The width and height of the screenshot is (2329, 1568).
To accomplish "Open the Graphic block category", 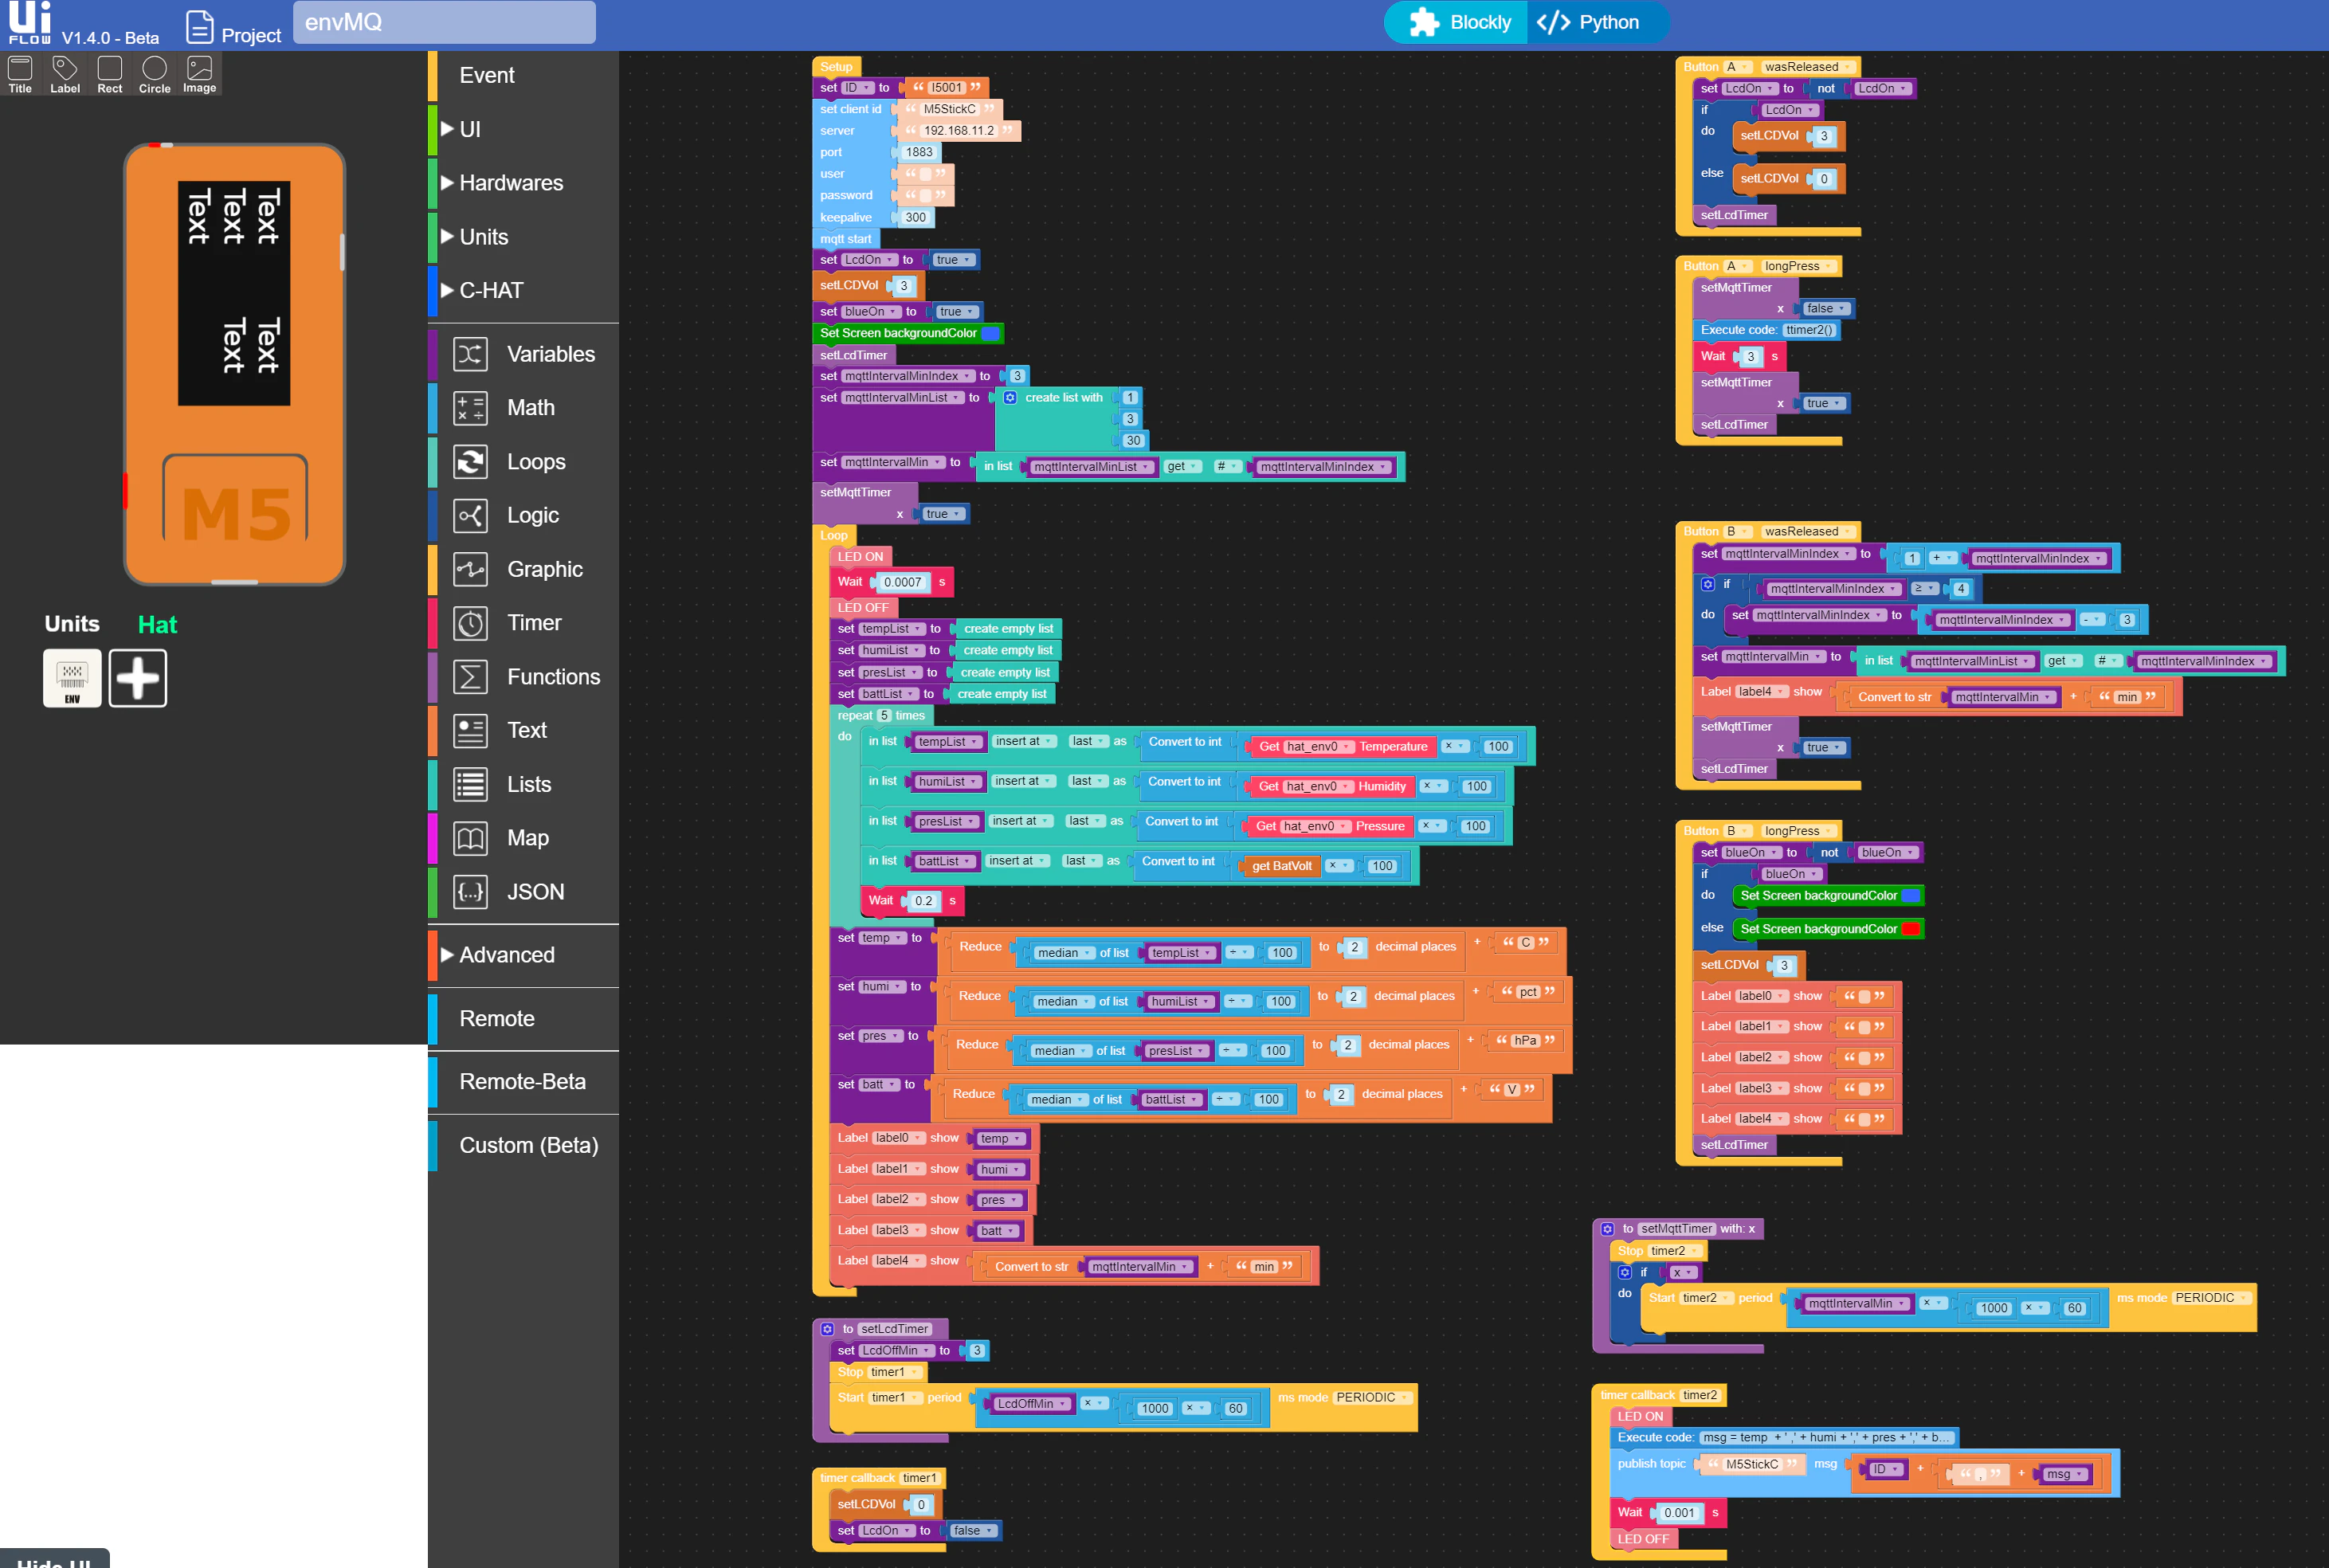I will pyautogui.click(x=524, y=569).
